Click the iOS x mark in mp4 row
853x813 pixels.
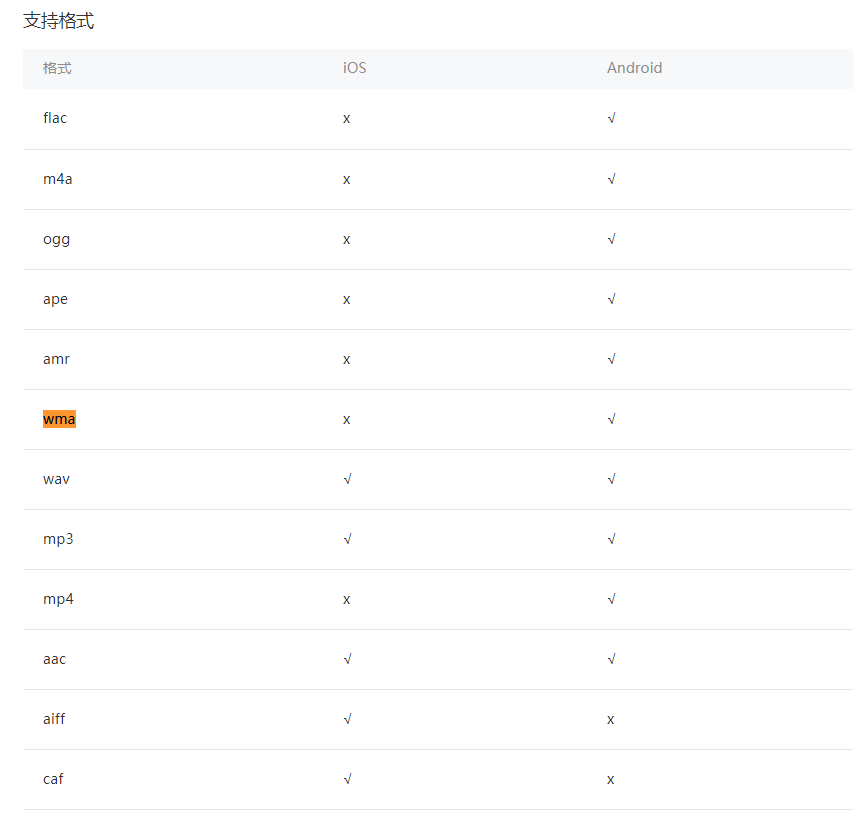pos(347,600)
